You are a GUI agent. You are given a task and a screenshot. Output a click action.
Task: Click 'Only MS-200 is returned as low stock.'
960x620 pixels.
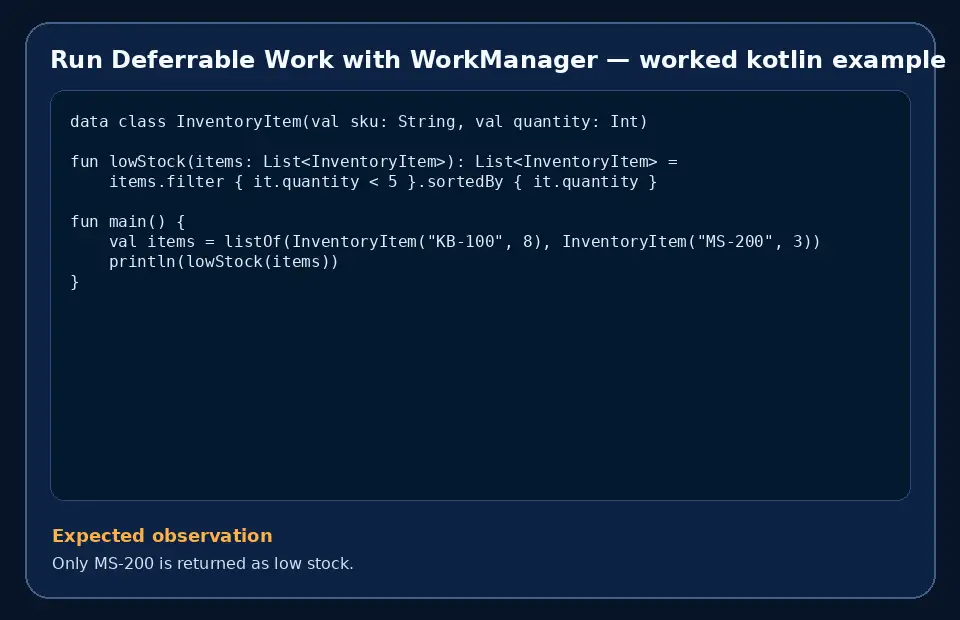[203, 563]
